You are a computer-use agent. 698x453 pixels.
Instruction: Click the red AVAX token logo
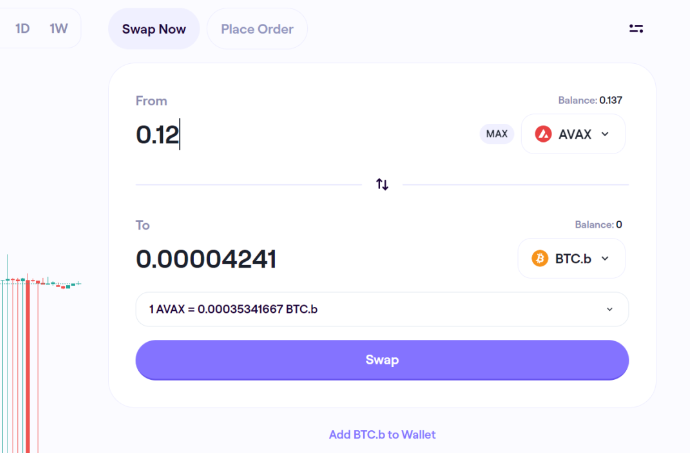tap(543, 134)
